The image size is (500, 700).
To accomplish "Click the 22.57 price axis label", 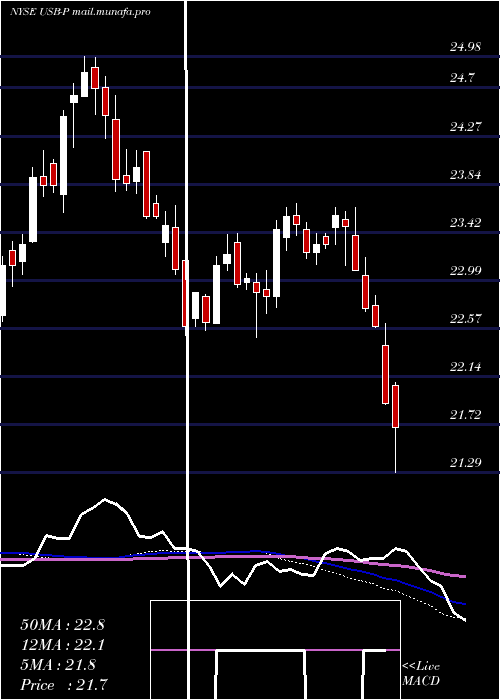I will pyautogui.click(x=466, y=319).
